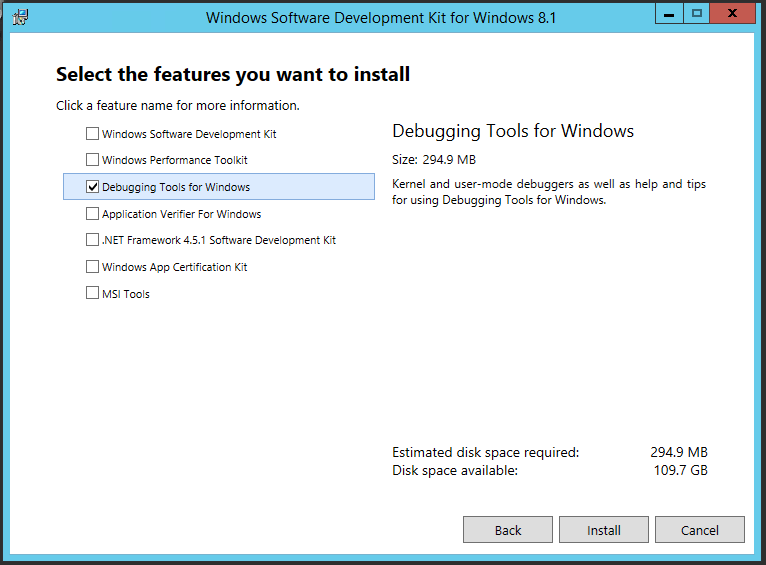Check the .NET Framework 4.5.1 SDK checkbox
The width and height of the screenshot is (766, 565).
coord(92,240)
